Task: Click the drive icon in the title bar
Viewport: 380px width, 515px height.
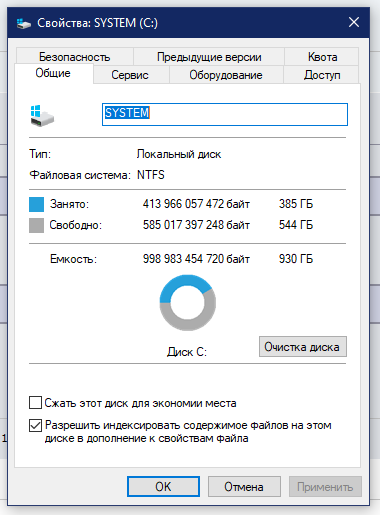Action: point(24,23)
